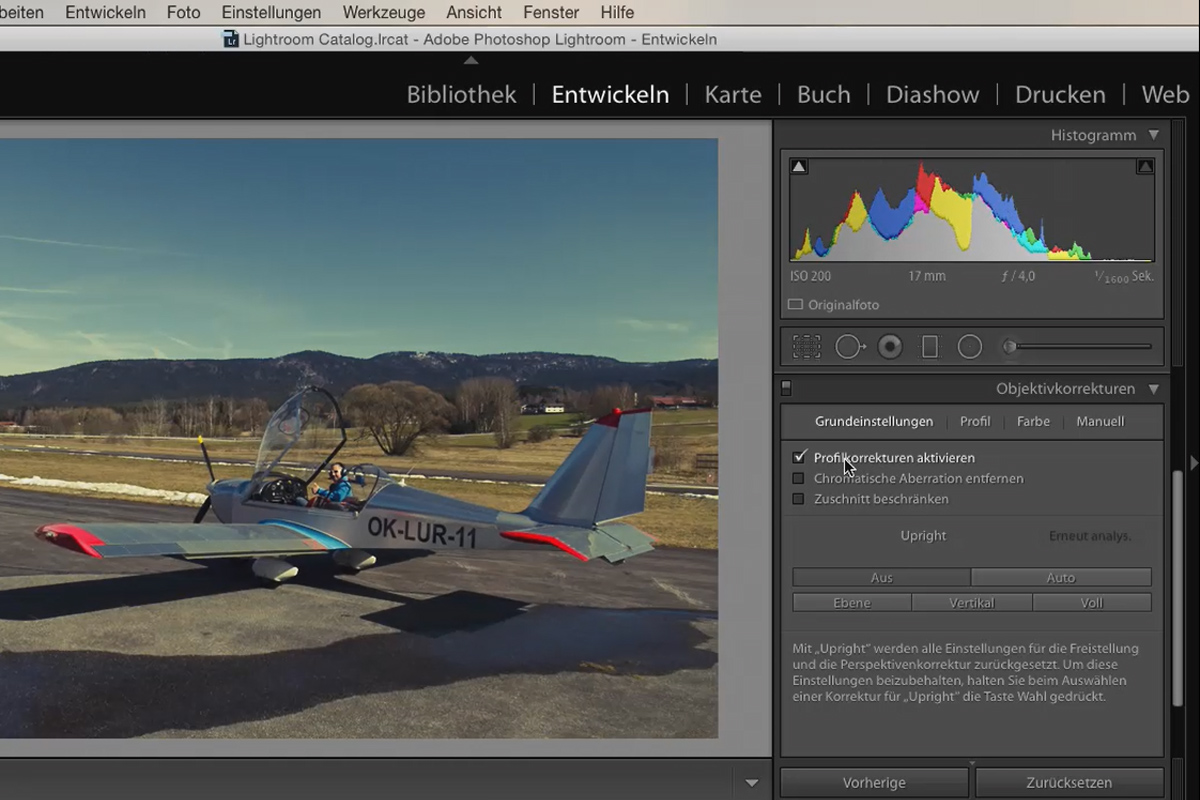Click the airplane photo in preview

359,438
